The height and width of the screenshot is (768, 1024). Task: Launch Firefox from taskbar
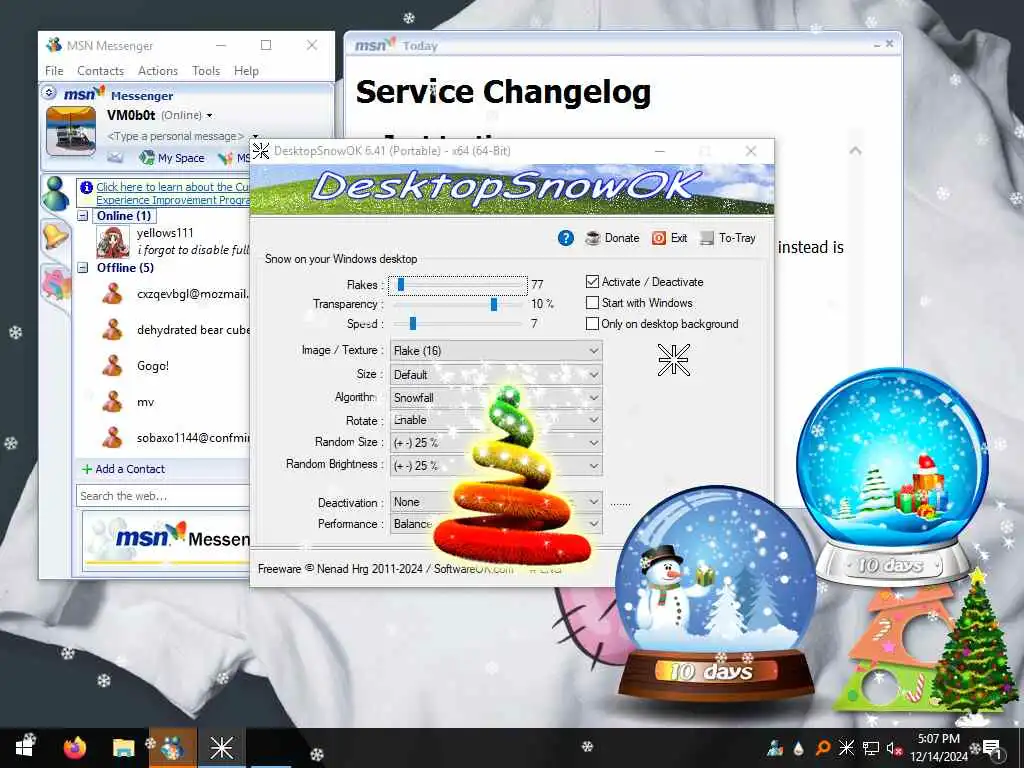(x=75, y=748)
